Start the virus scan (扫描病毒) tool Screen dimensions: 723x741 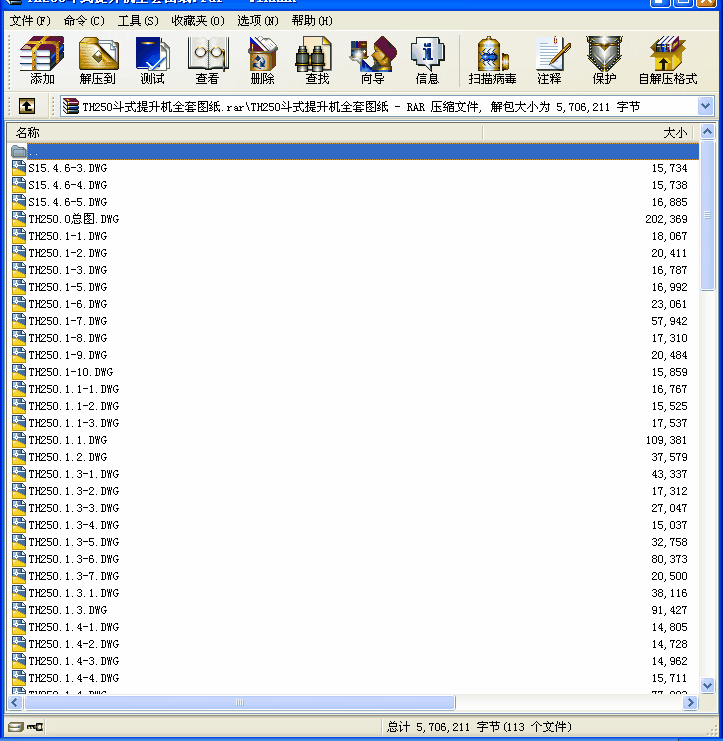coord(492,60)
